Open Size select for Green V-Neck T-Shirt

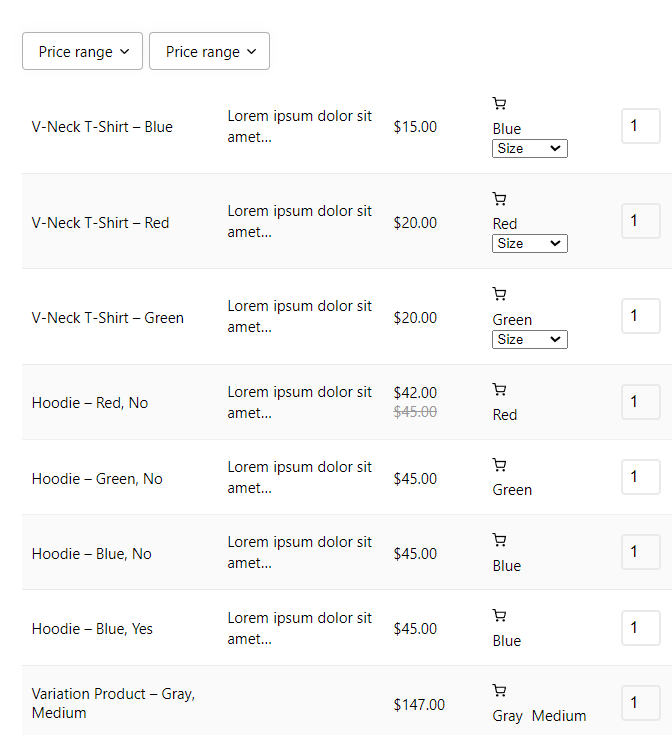(x=530, y=339)
